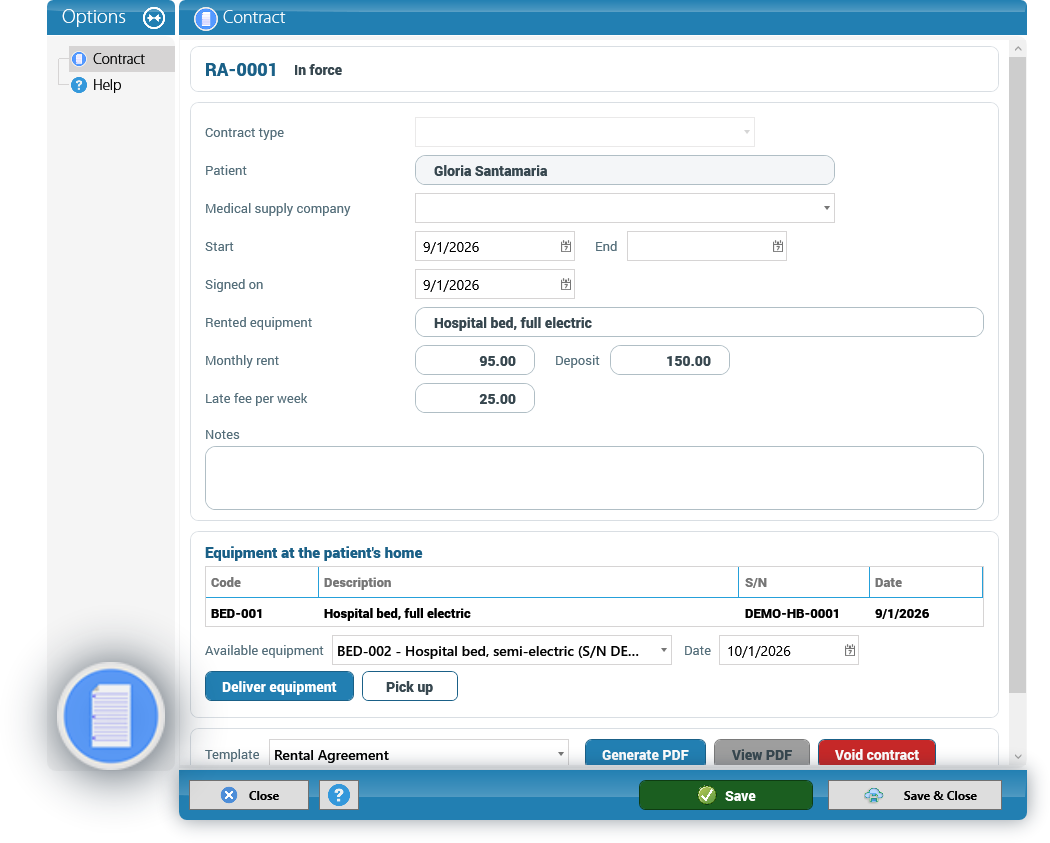Click the large document icon at bottom left
1050x843 pixels.
pos(111,716)
